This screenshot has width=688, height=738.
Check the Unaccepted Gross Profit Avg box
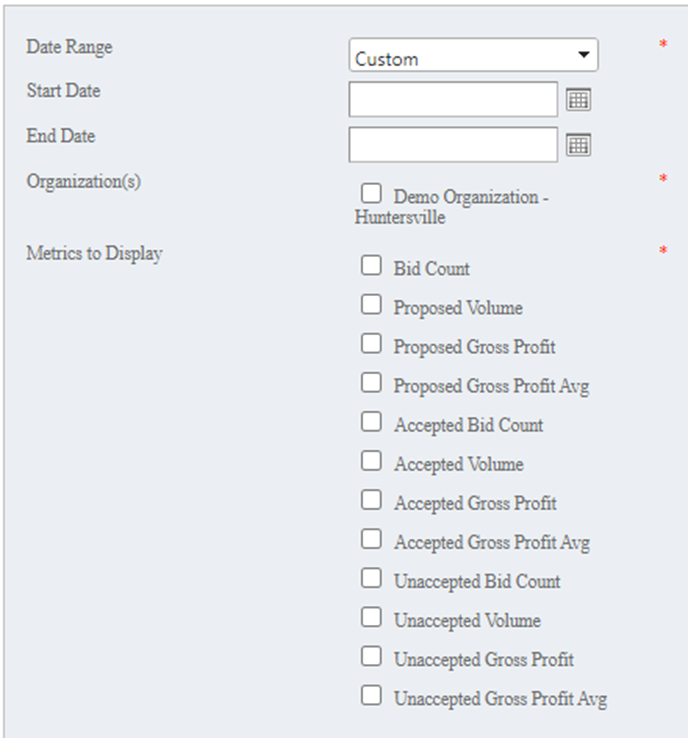click(371, 695)
